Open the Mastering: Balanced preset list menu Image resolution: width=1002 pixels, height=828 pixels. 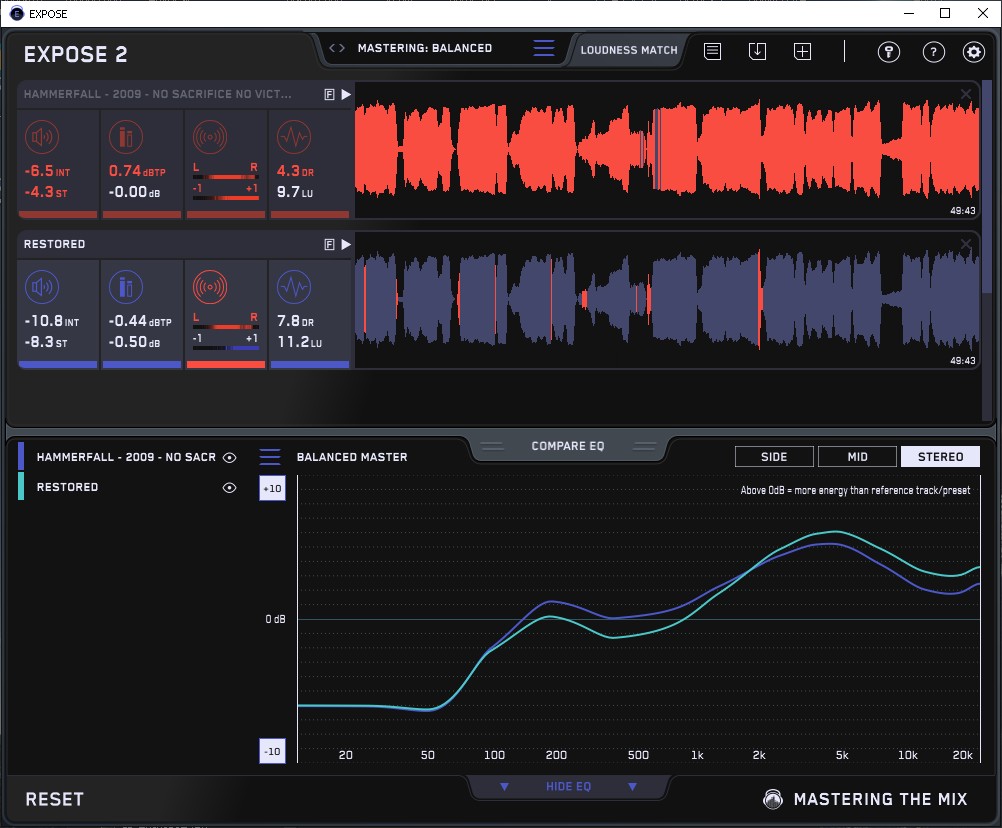[543, 48]
